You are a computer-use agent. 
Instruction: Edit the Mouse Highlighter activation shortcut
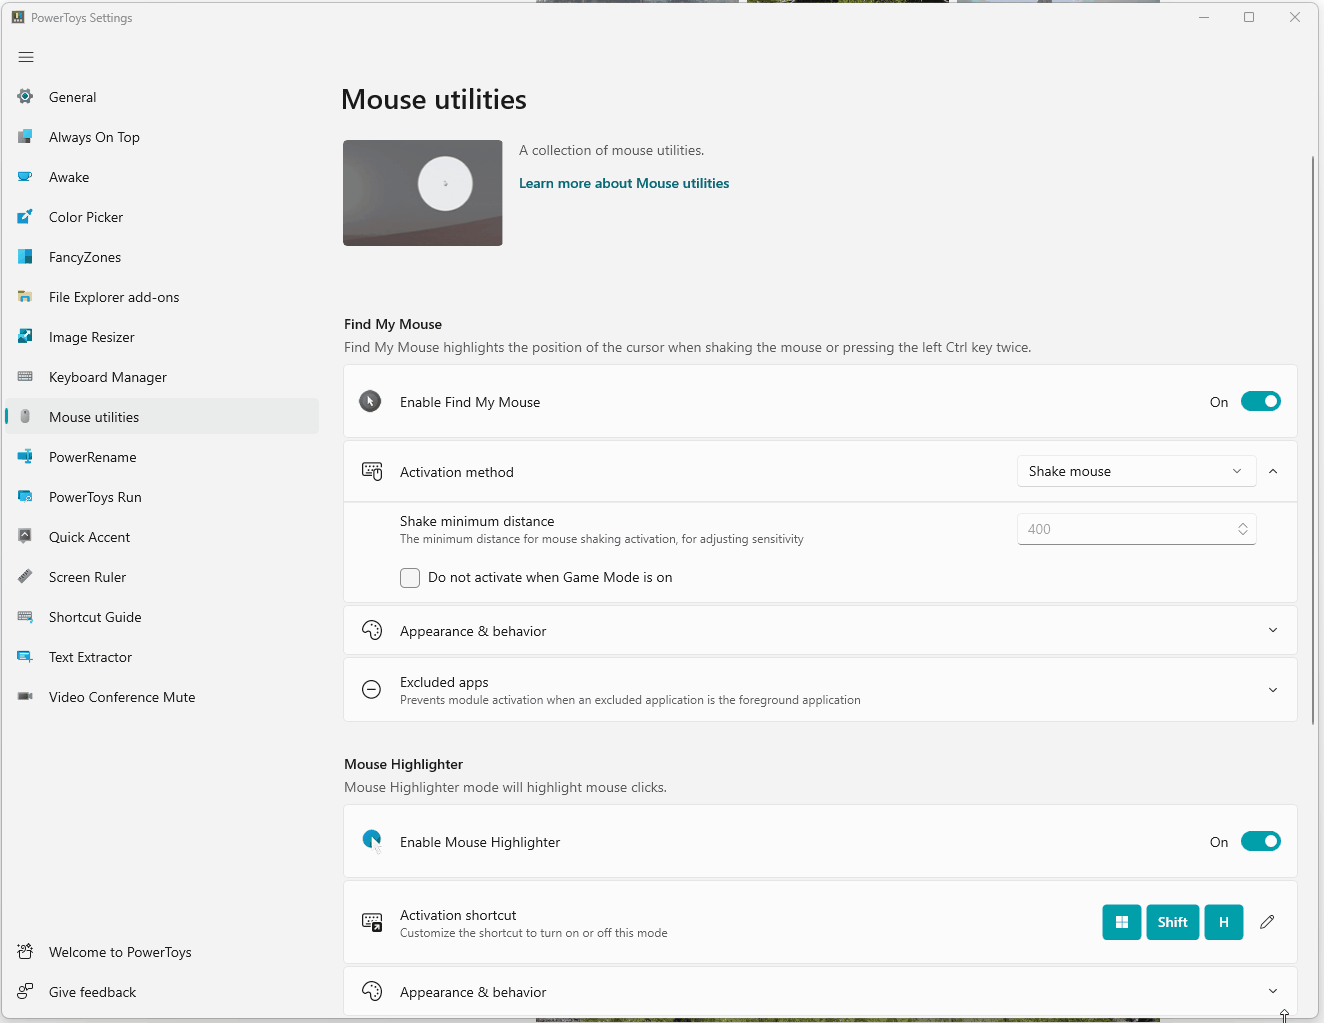click(1267, 922)
